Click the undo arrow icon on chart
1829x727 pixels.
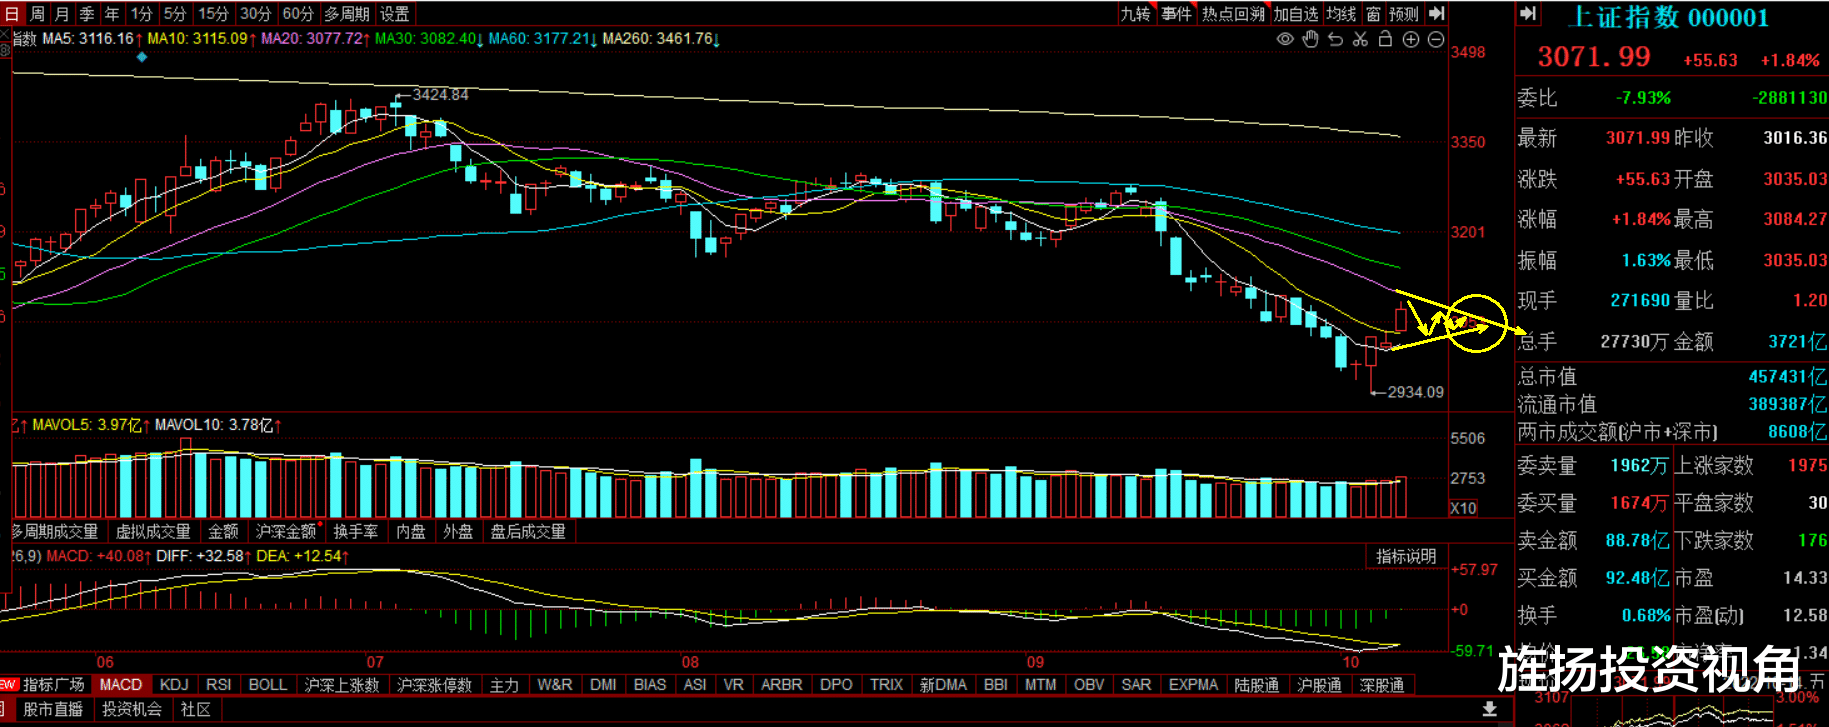click(1335, 39)
